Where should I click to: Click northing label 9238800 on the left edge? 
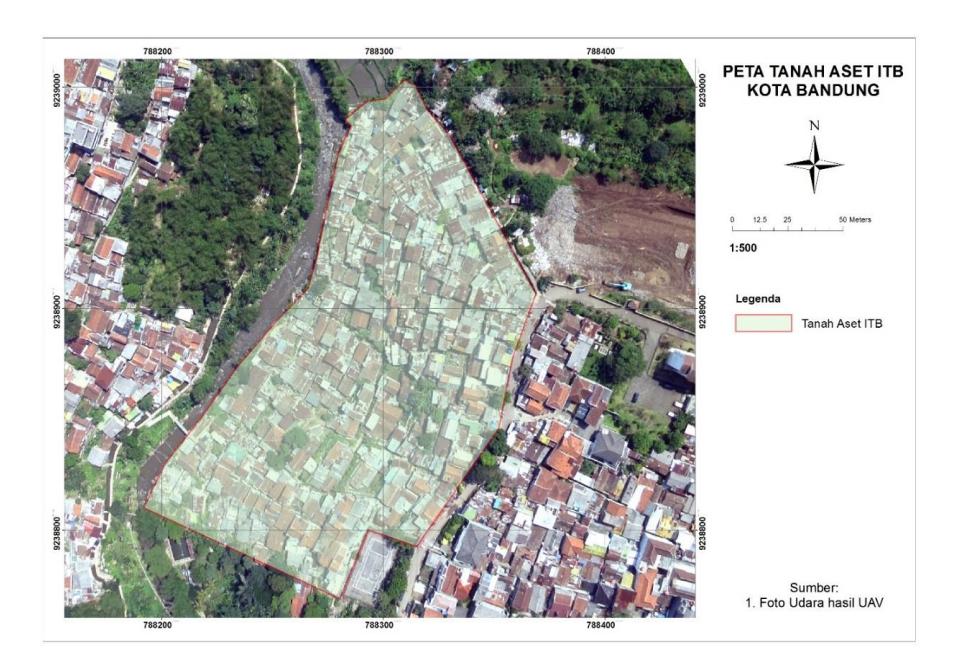click(57, 533)
